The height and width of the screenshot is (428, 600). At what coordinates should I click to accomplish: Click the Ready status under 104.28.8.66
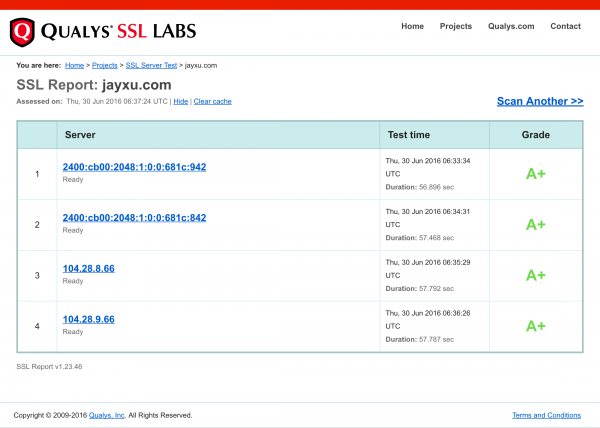73,281
